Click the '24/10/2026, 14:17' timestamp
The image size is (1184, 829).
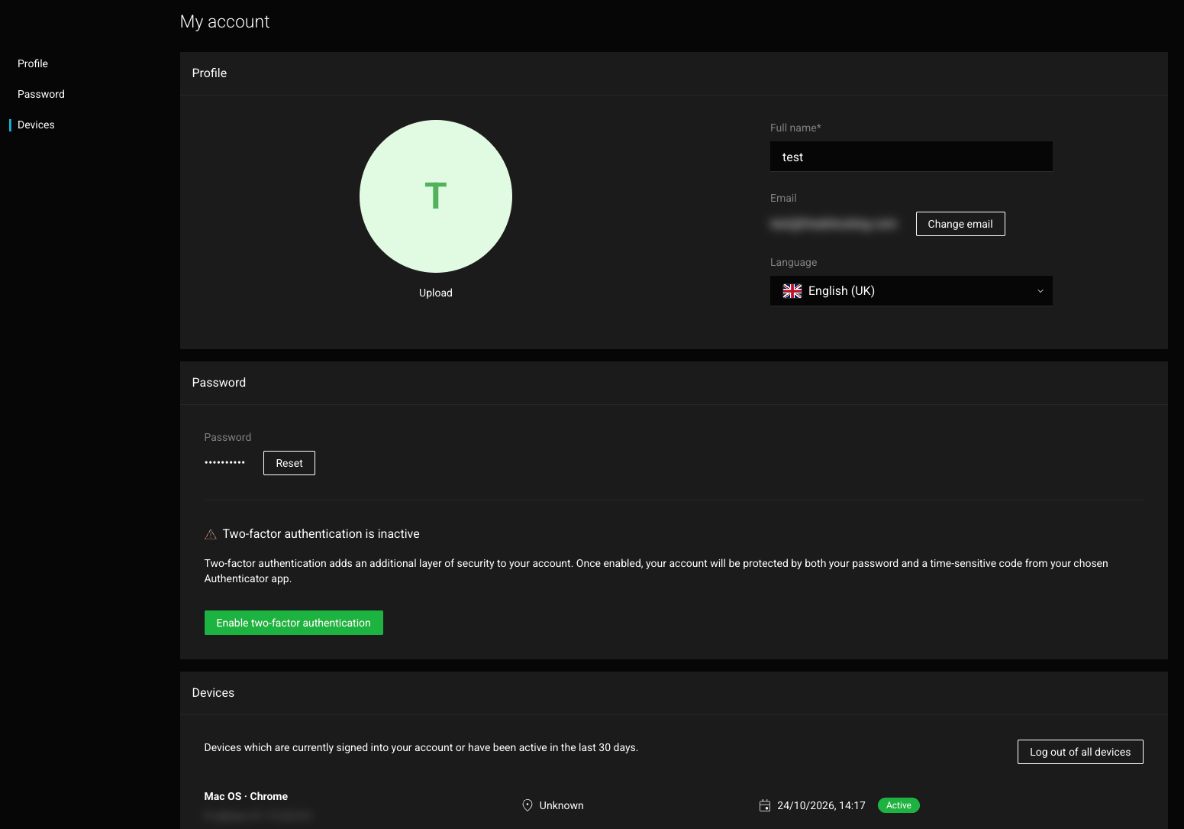coord(821,806)
